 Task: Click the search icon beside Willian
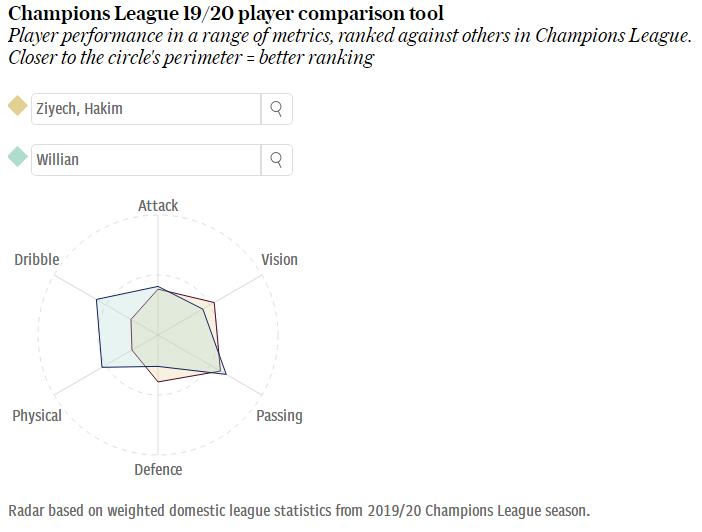coord(277,160)
